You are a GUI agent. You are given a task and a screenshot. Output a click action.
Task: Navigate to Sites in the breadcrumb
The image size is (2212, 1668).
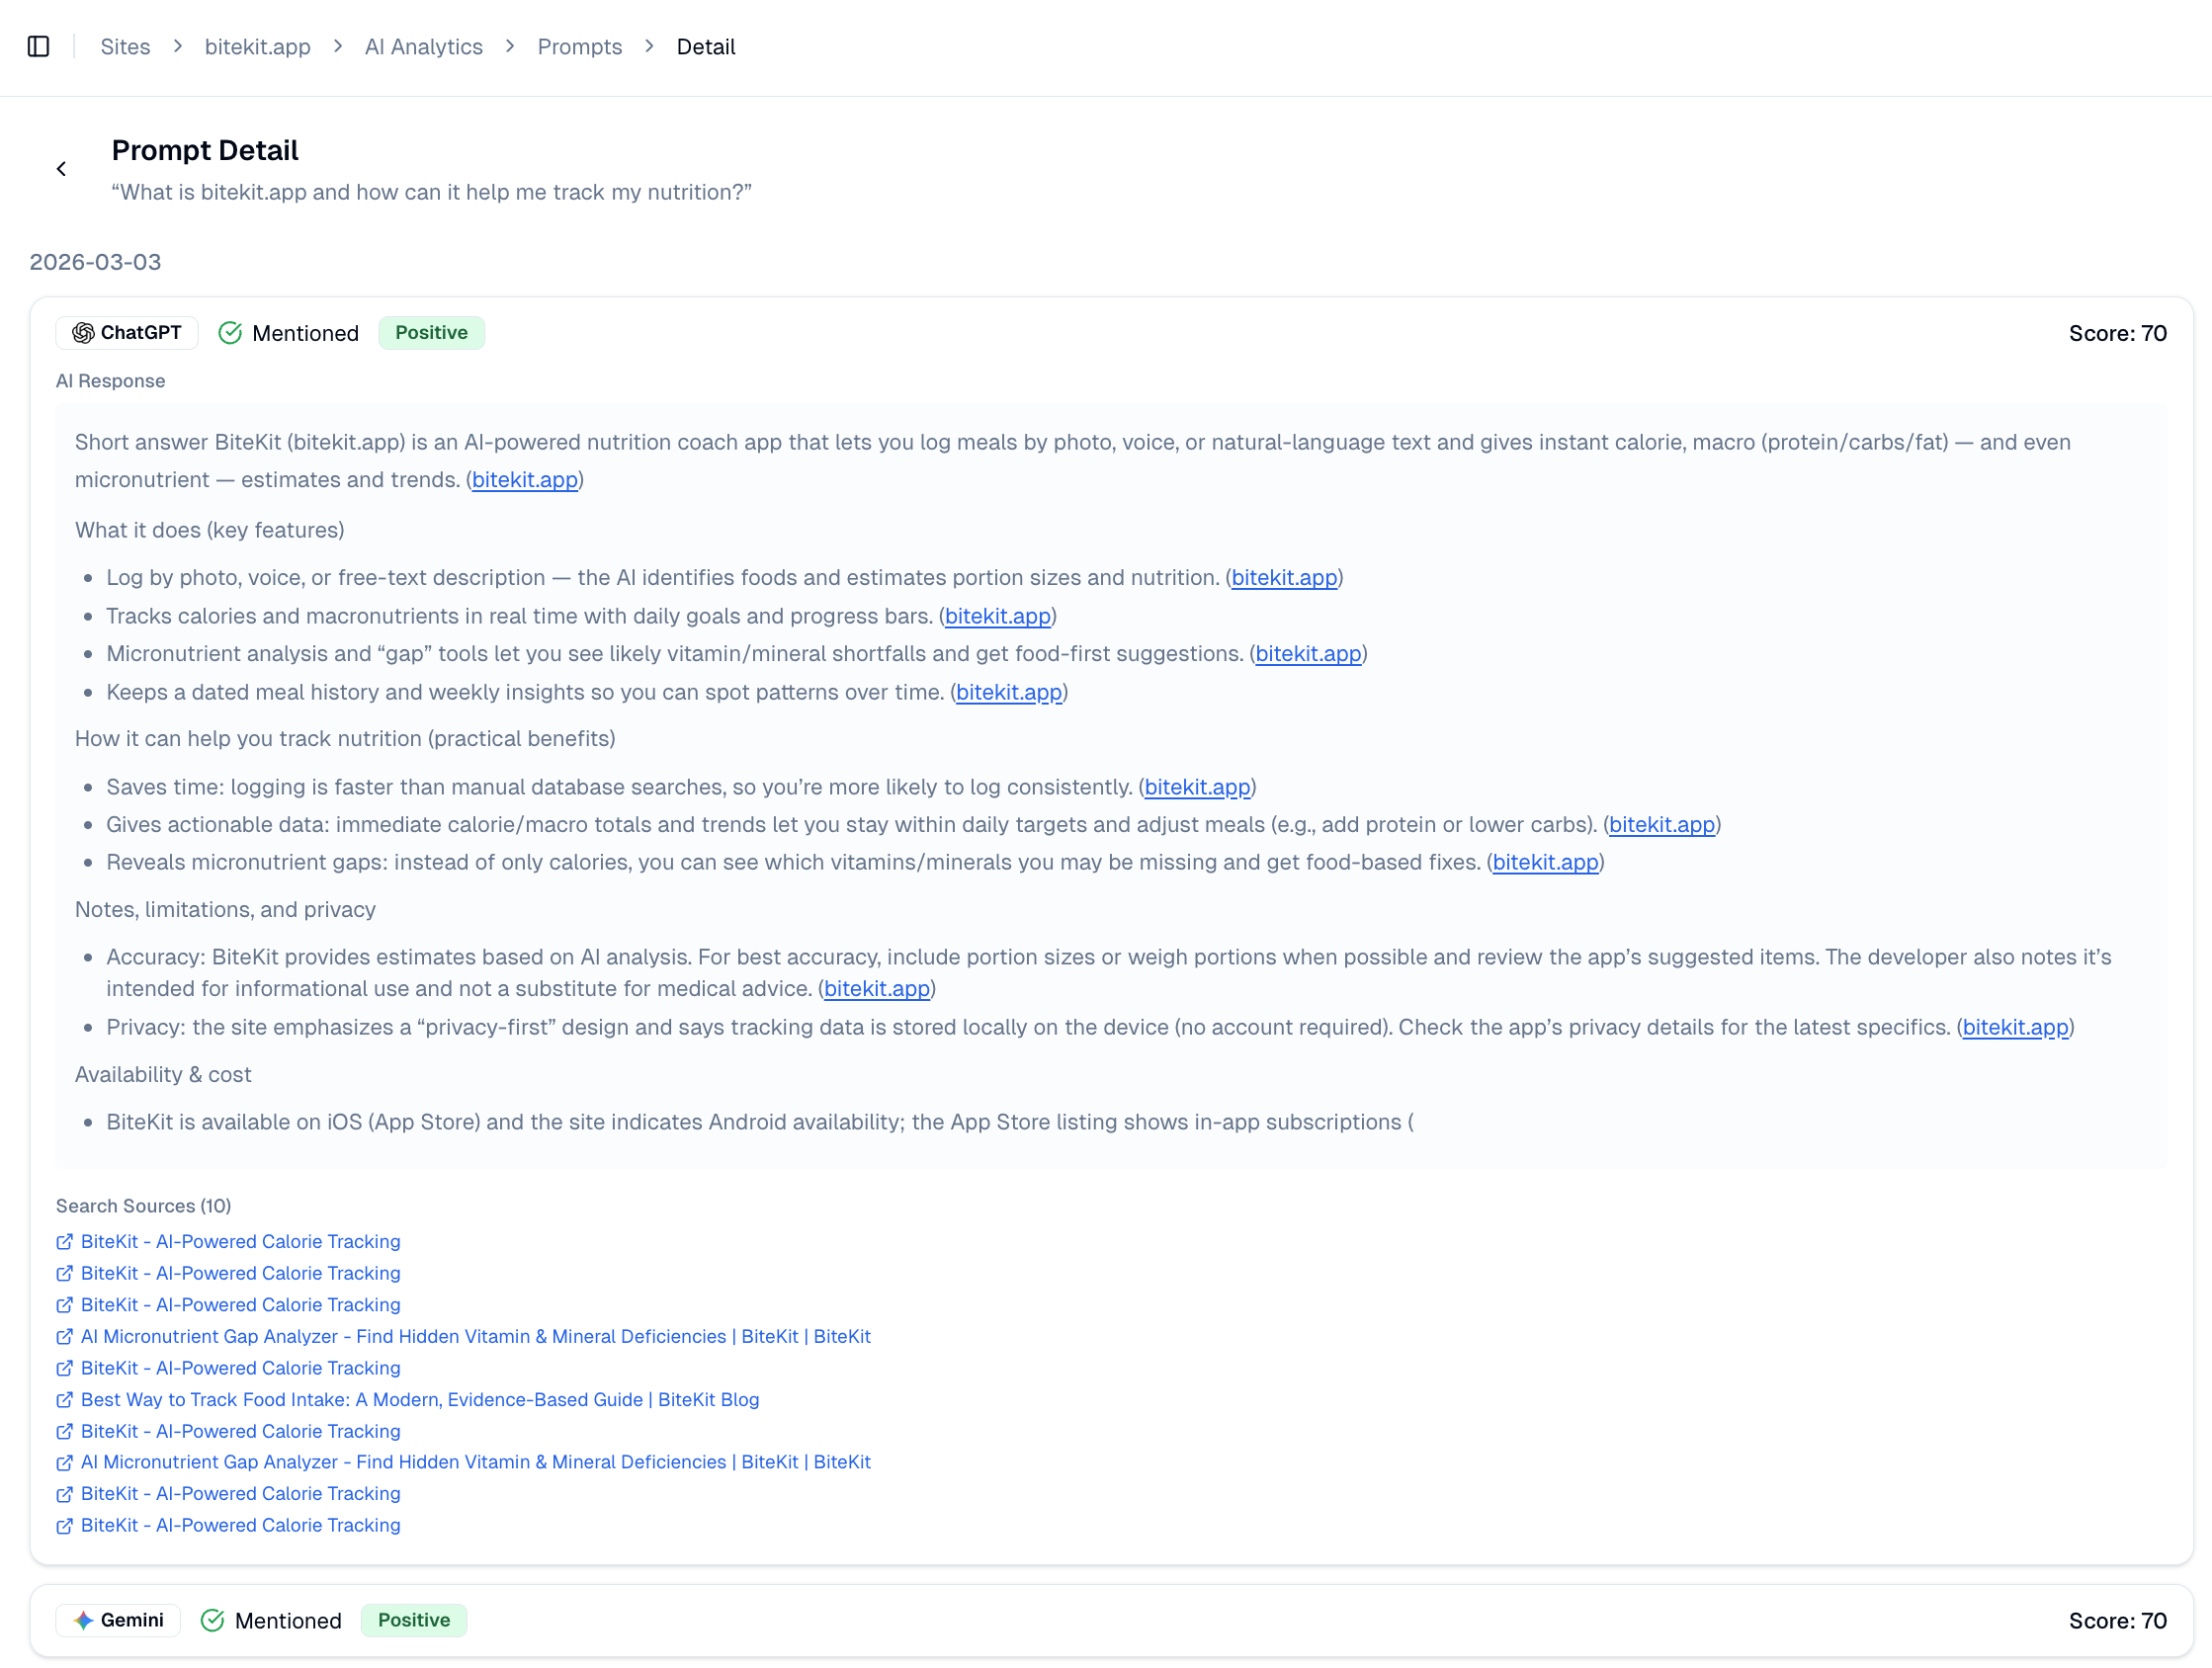(x=125, y=46)
